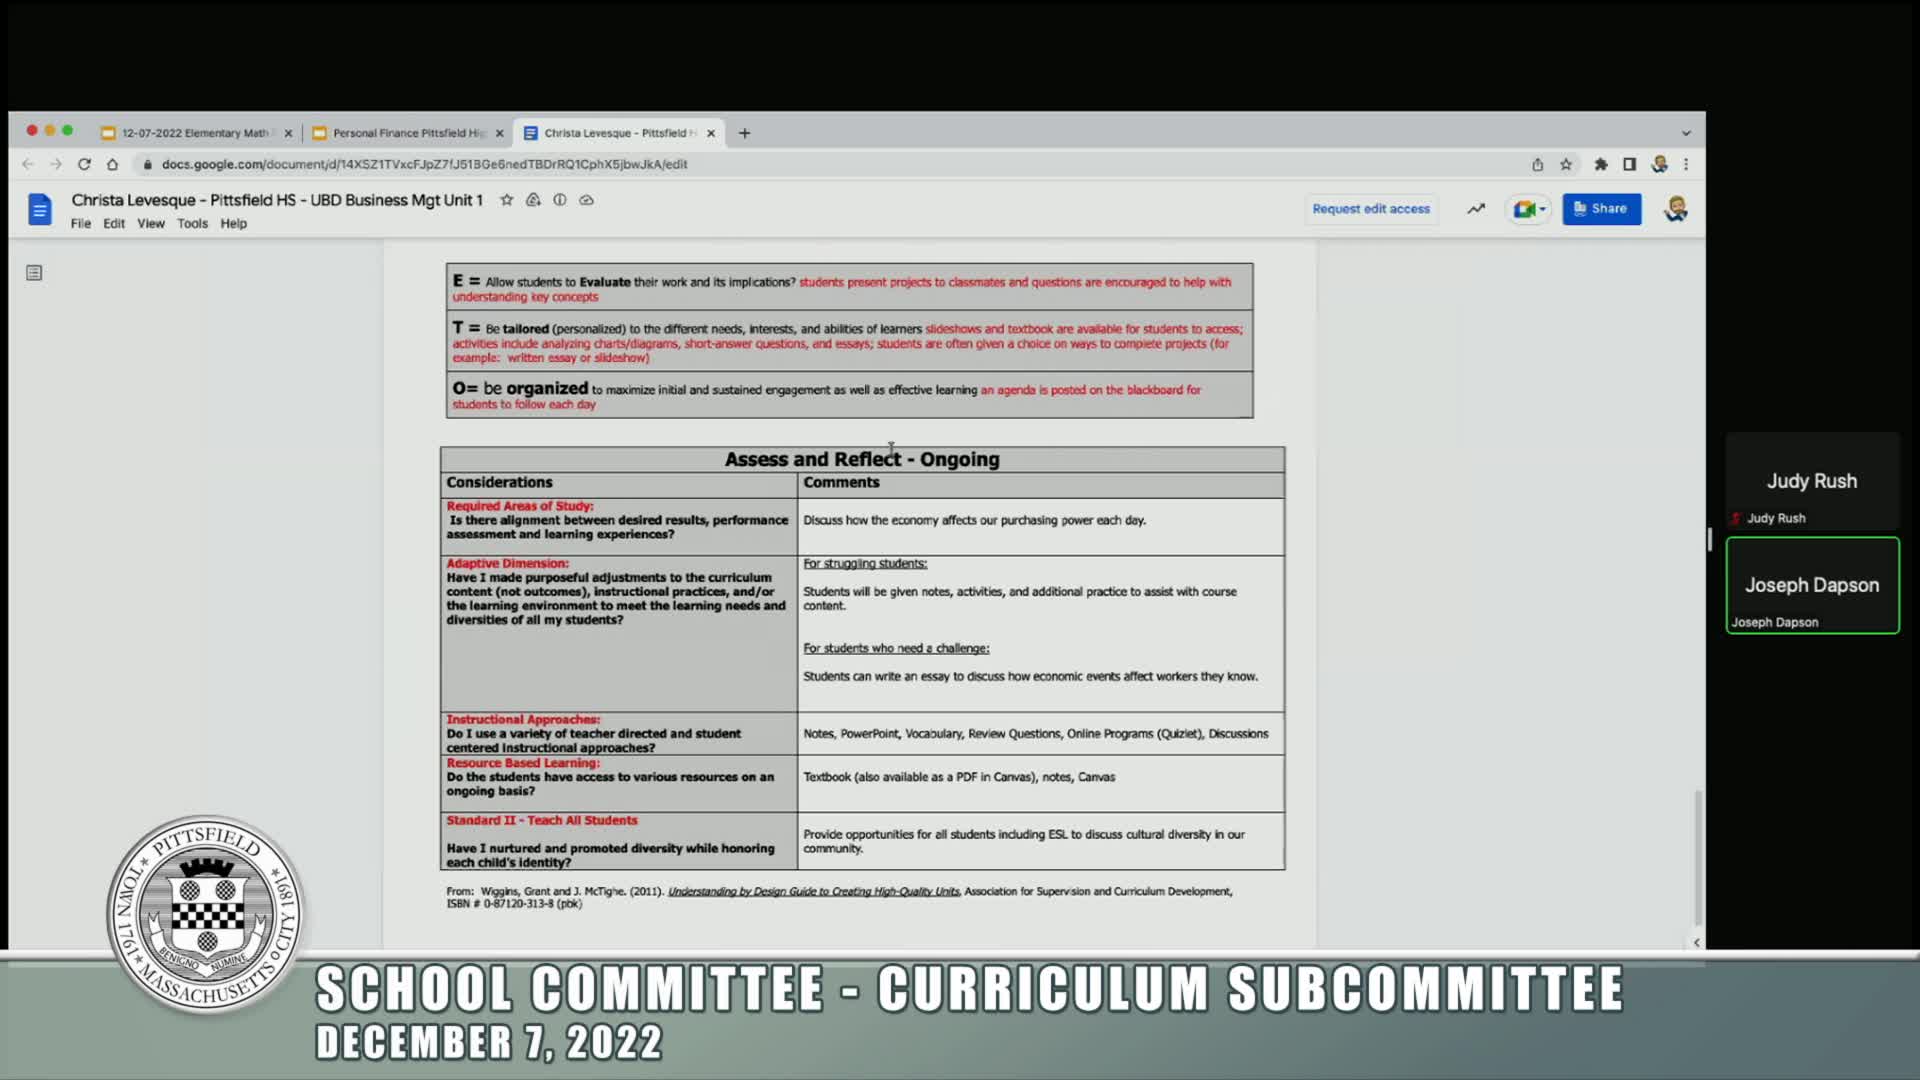This screenshot has width=1920, height=1080.
Task: Open the browser extensions puzzle icon
Action: (1601, 164)
